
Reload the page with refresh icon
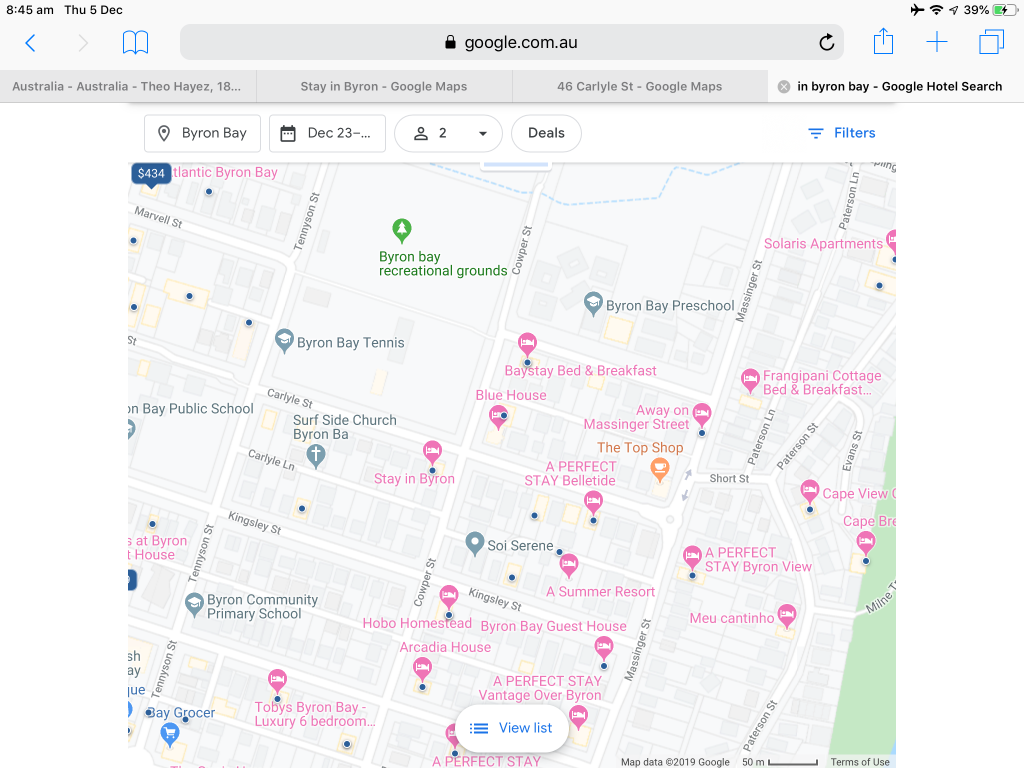click(826, 42)
